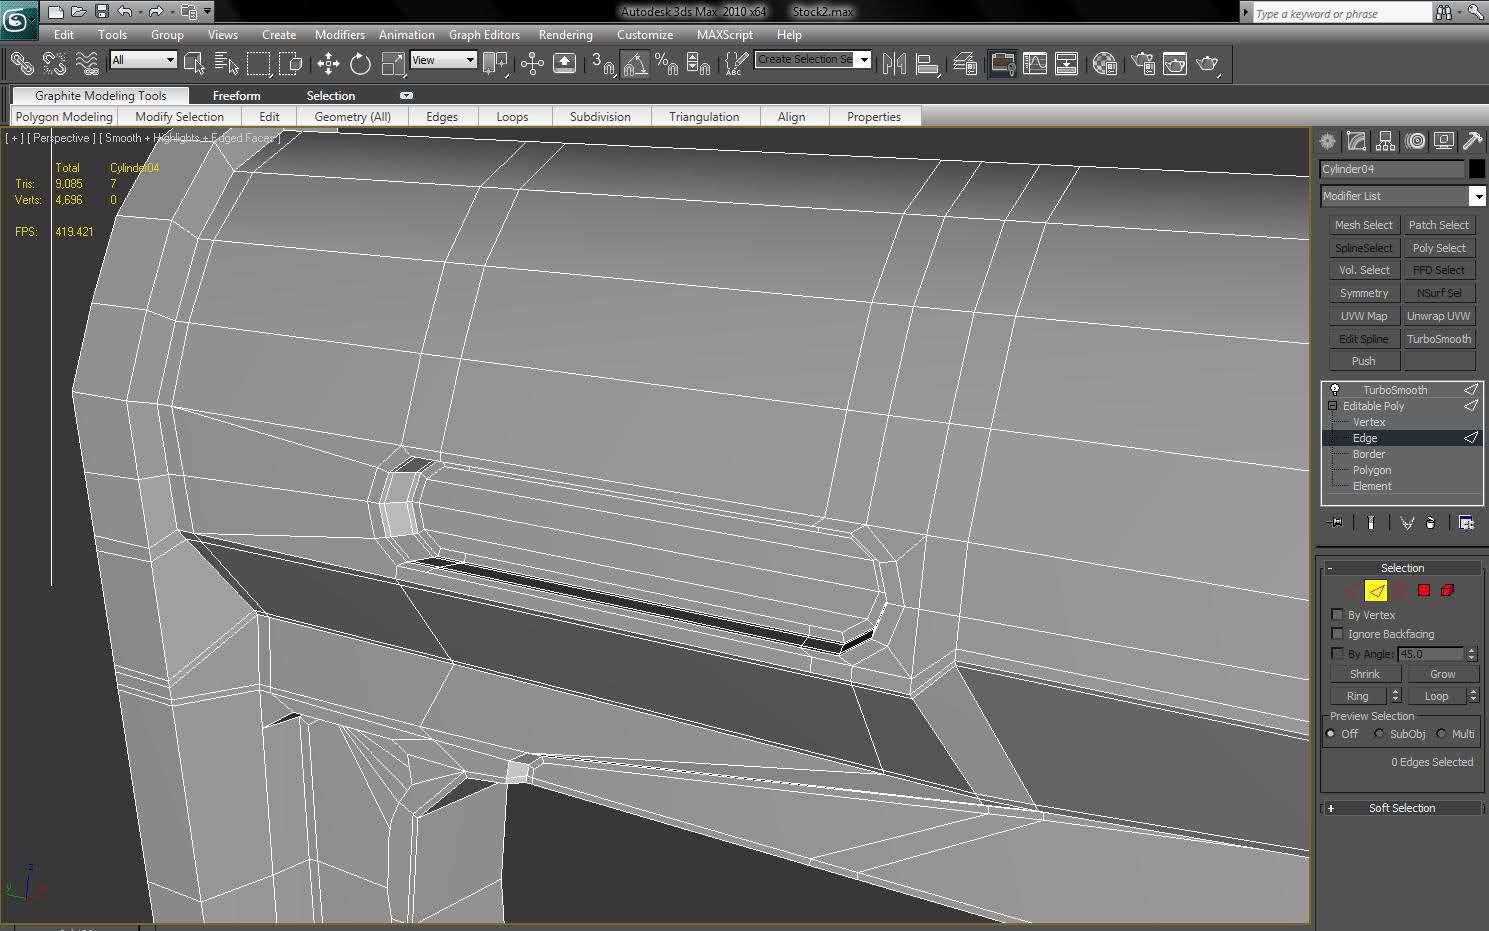Click the Mirror tool icon
Screen dimensions: 1489x931
pyautogui.click(x=894, y=64)
